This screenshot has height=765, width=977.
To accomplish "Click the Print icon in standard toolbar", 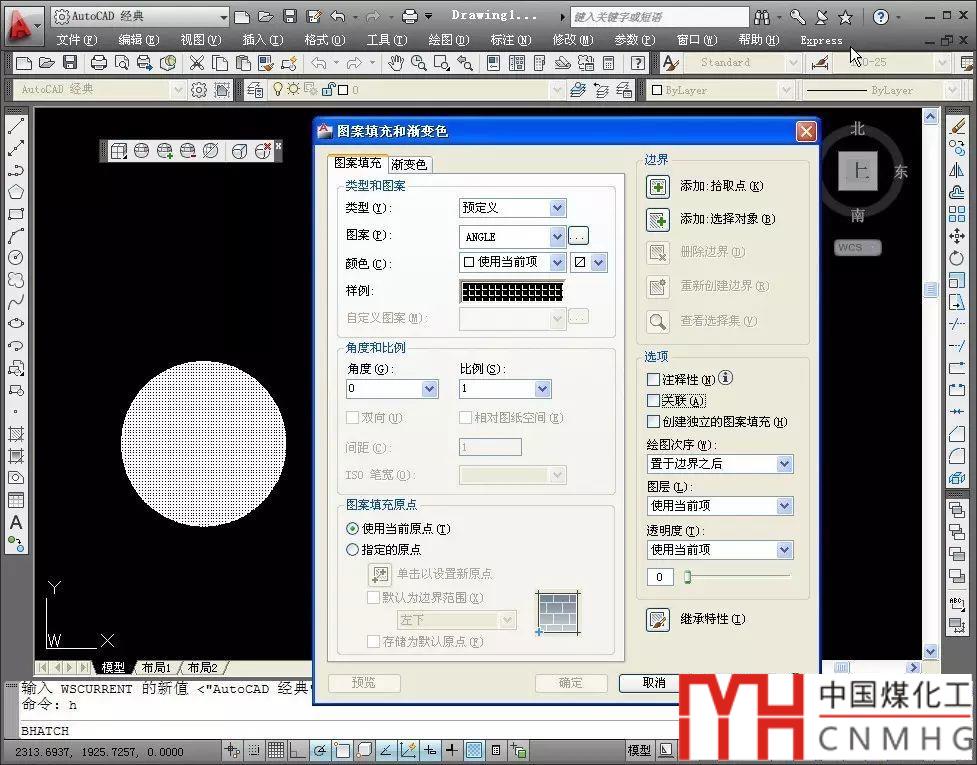I will click(x=99, y=62).
